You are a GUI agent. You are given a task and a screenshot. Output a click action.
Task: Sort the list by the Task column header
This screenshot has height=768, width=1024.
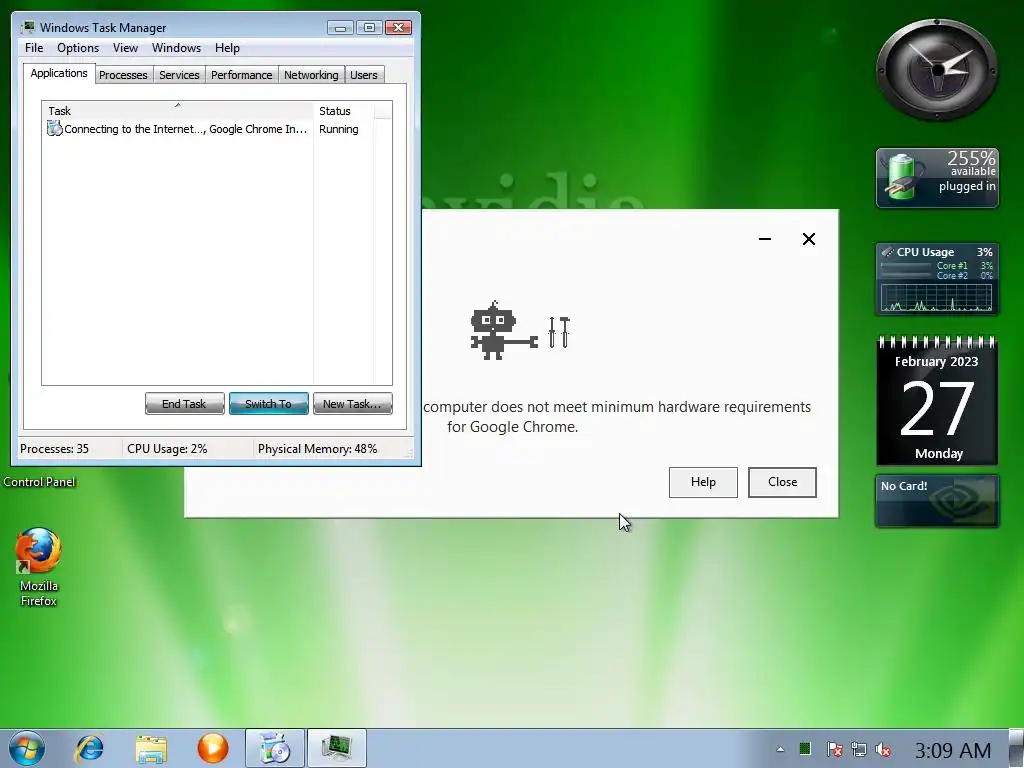[178, 110]
